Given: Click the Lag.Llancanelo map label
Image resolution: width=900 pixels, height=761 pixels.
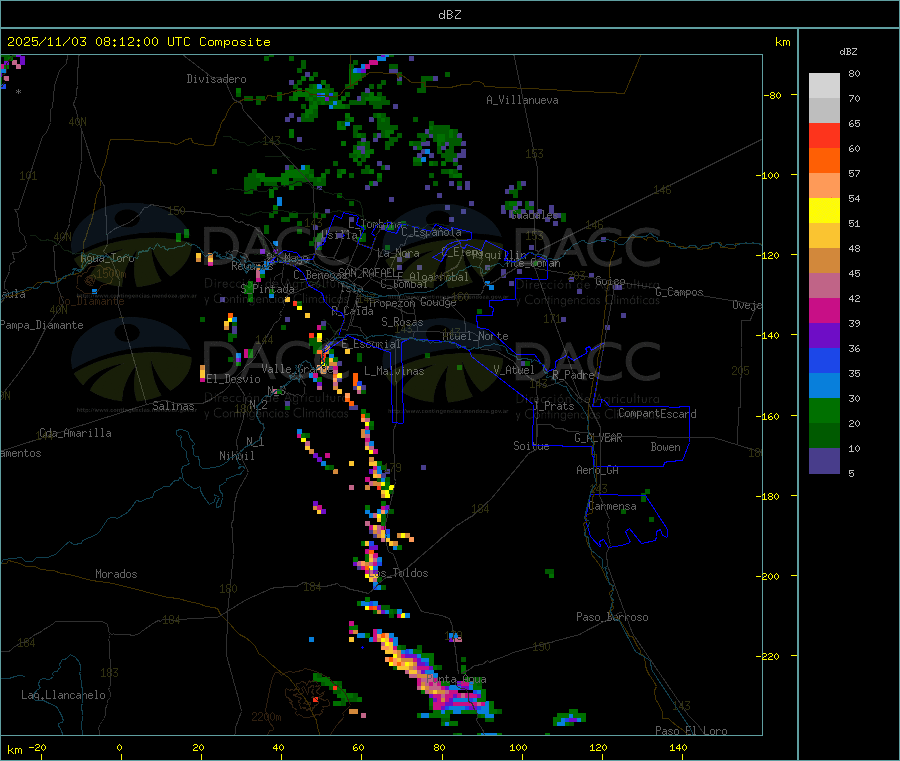Looking at the screenshot, I should 63,695.
